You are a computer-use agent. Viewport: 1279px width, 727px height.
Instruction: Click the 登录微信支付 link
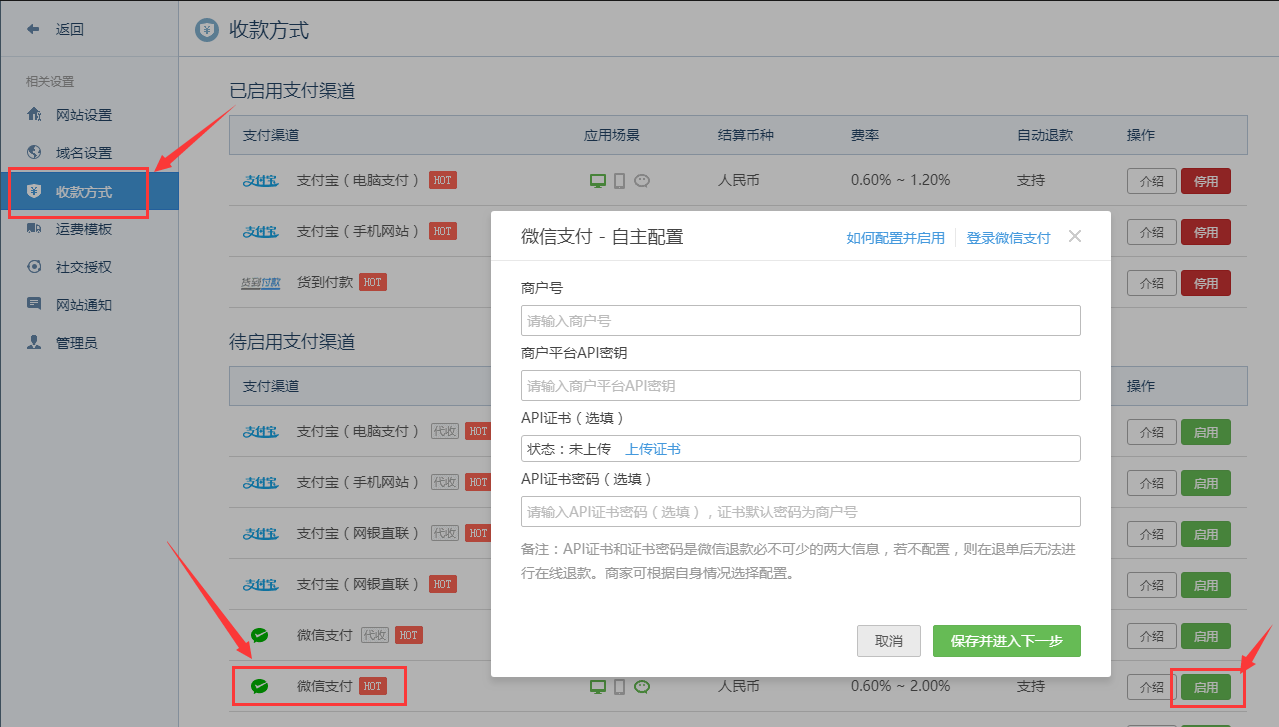click(x=1010, y=237)
